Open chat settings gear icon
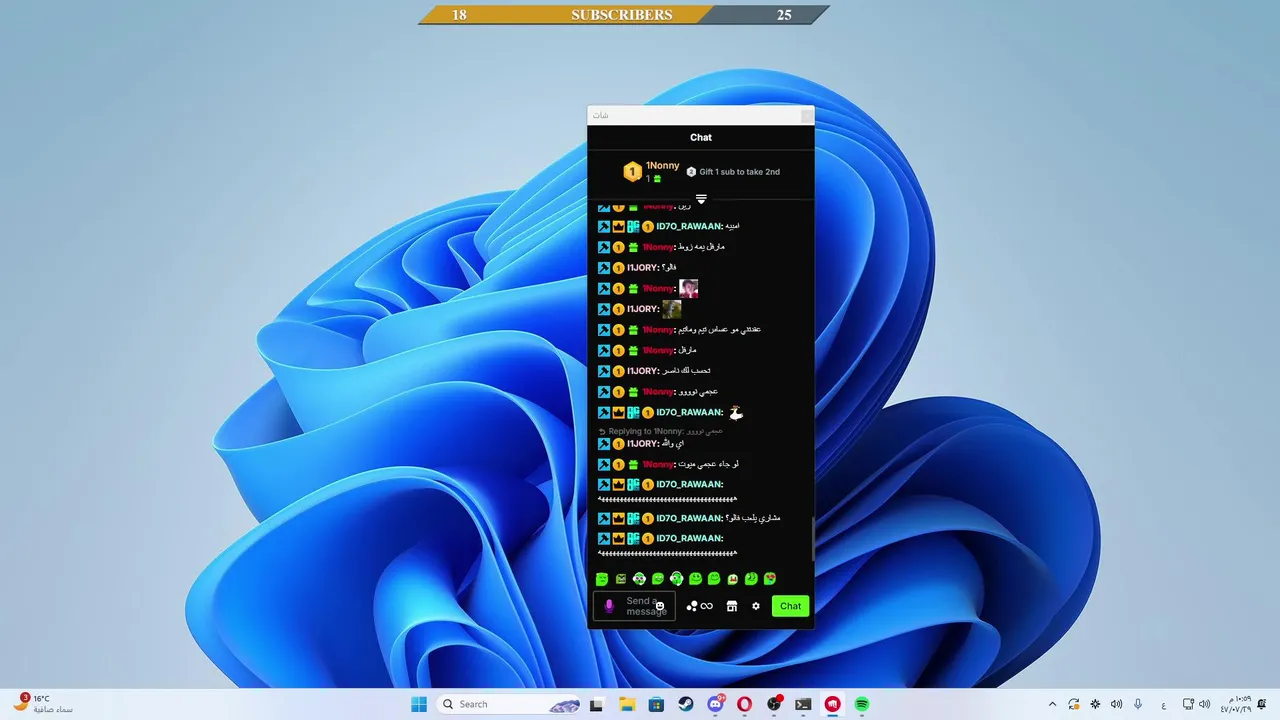Image resolution: width=1280 pixels, height=720 pixels. pyautogui.click(x=756, y=606)
